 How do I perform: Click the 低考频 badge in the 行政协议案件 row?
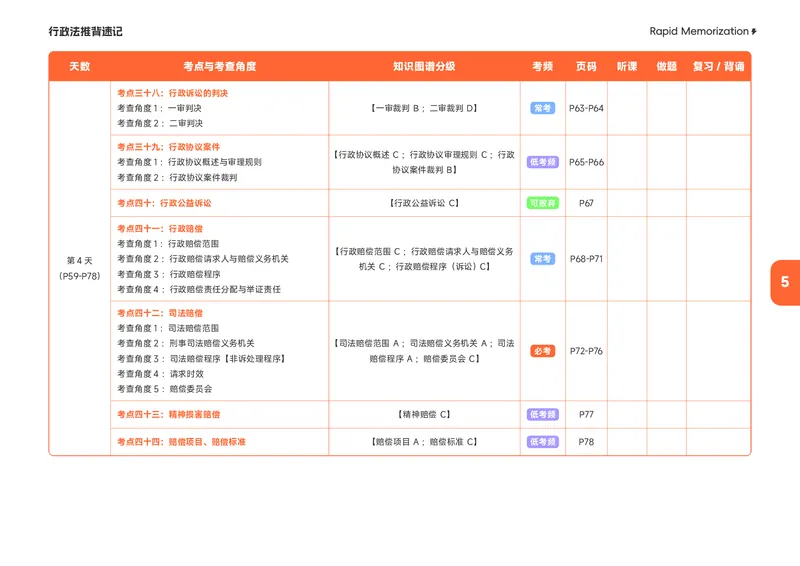pyautogui.click(x=542, y=162)
